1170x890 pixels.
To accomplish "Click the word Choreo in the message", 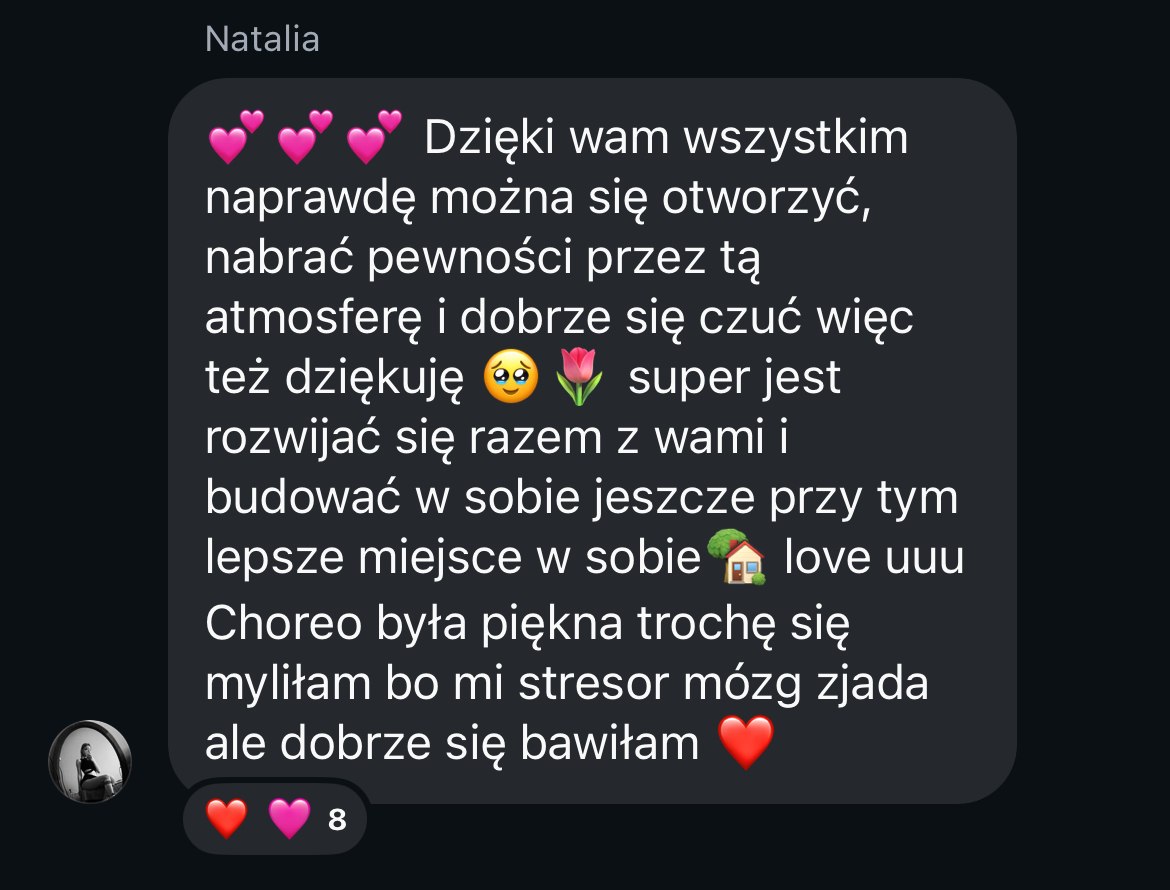I will click(284, 624).
